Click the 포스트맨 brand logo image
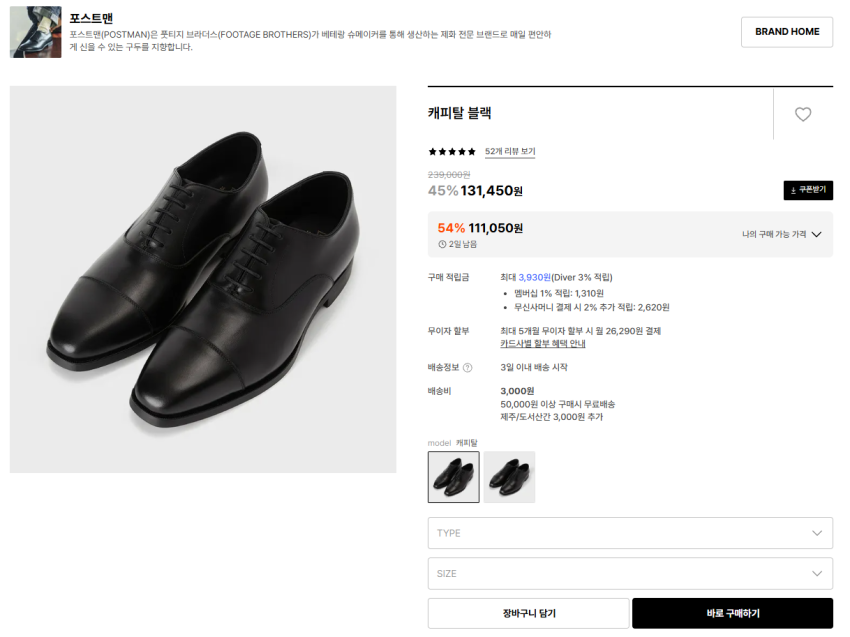Image resolution: width=850 pixels, height=637 pixels. [x=36, y=32]
